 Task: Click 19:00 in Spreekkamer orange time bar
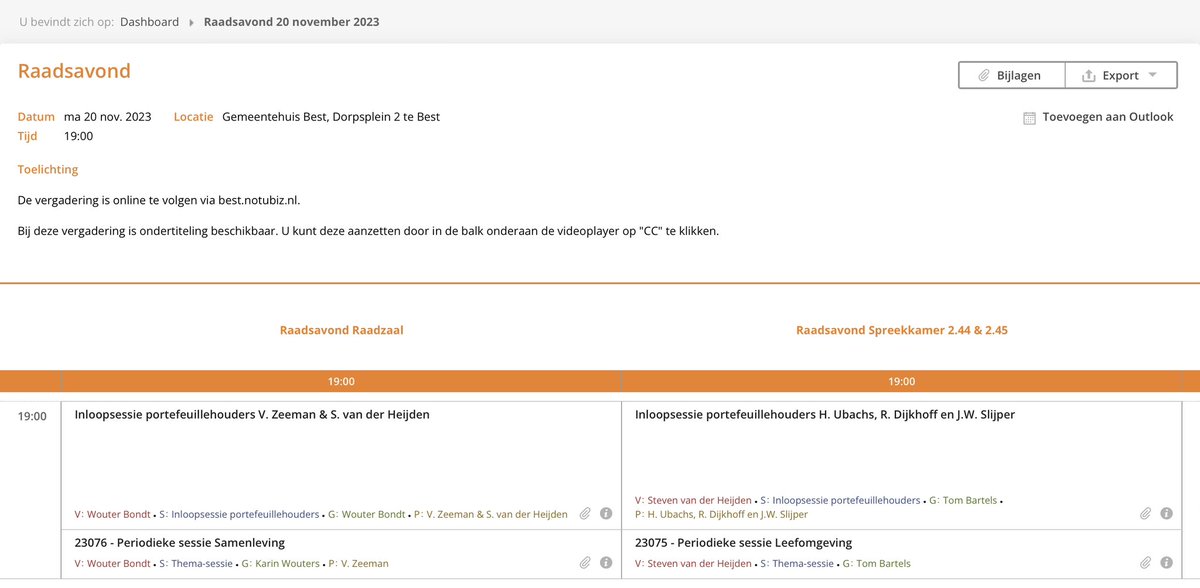pos(901,381)
